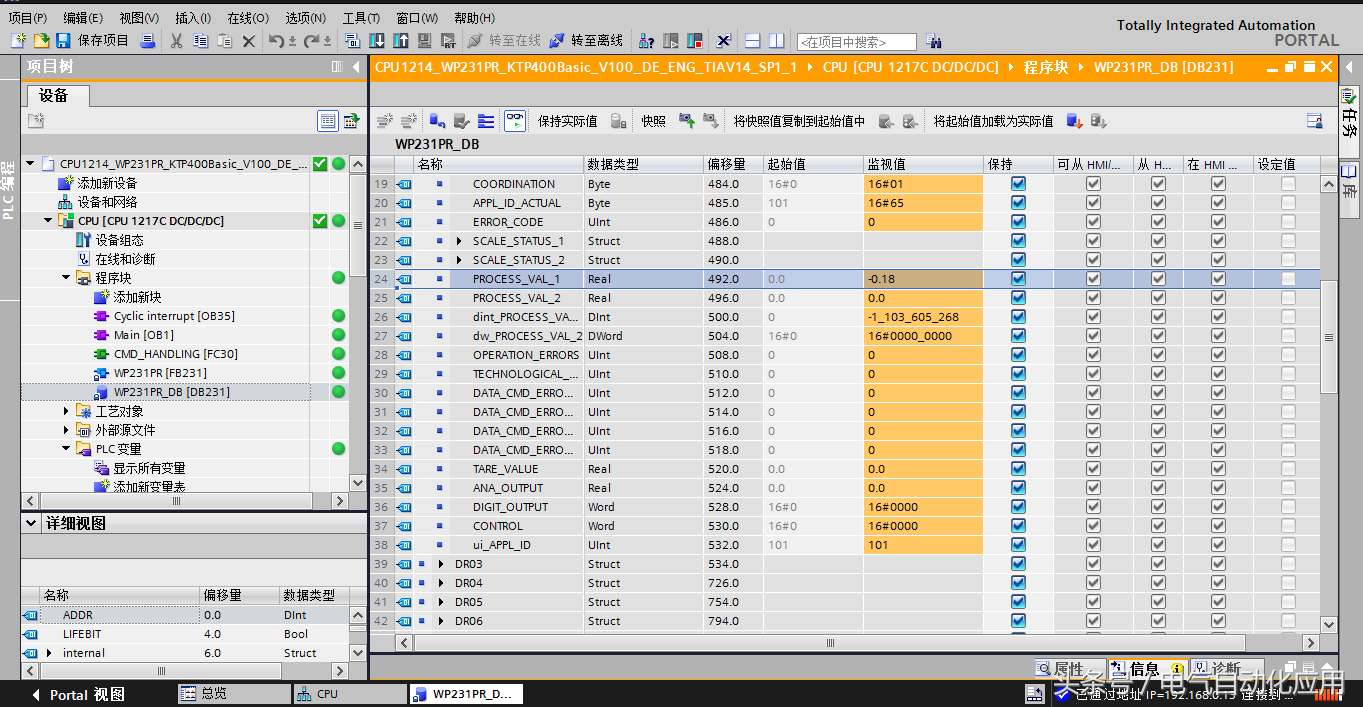The image size is (1363, 707).
Task: Click the download to device icon
Action: coord(377,41)
